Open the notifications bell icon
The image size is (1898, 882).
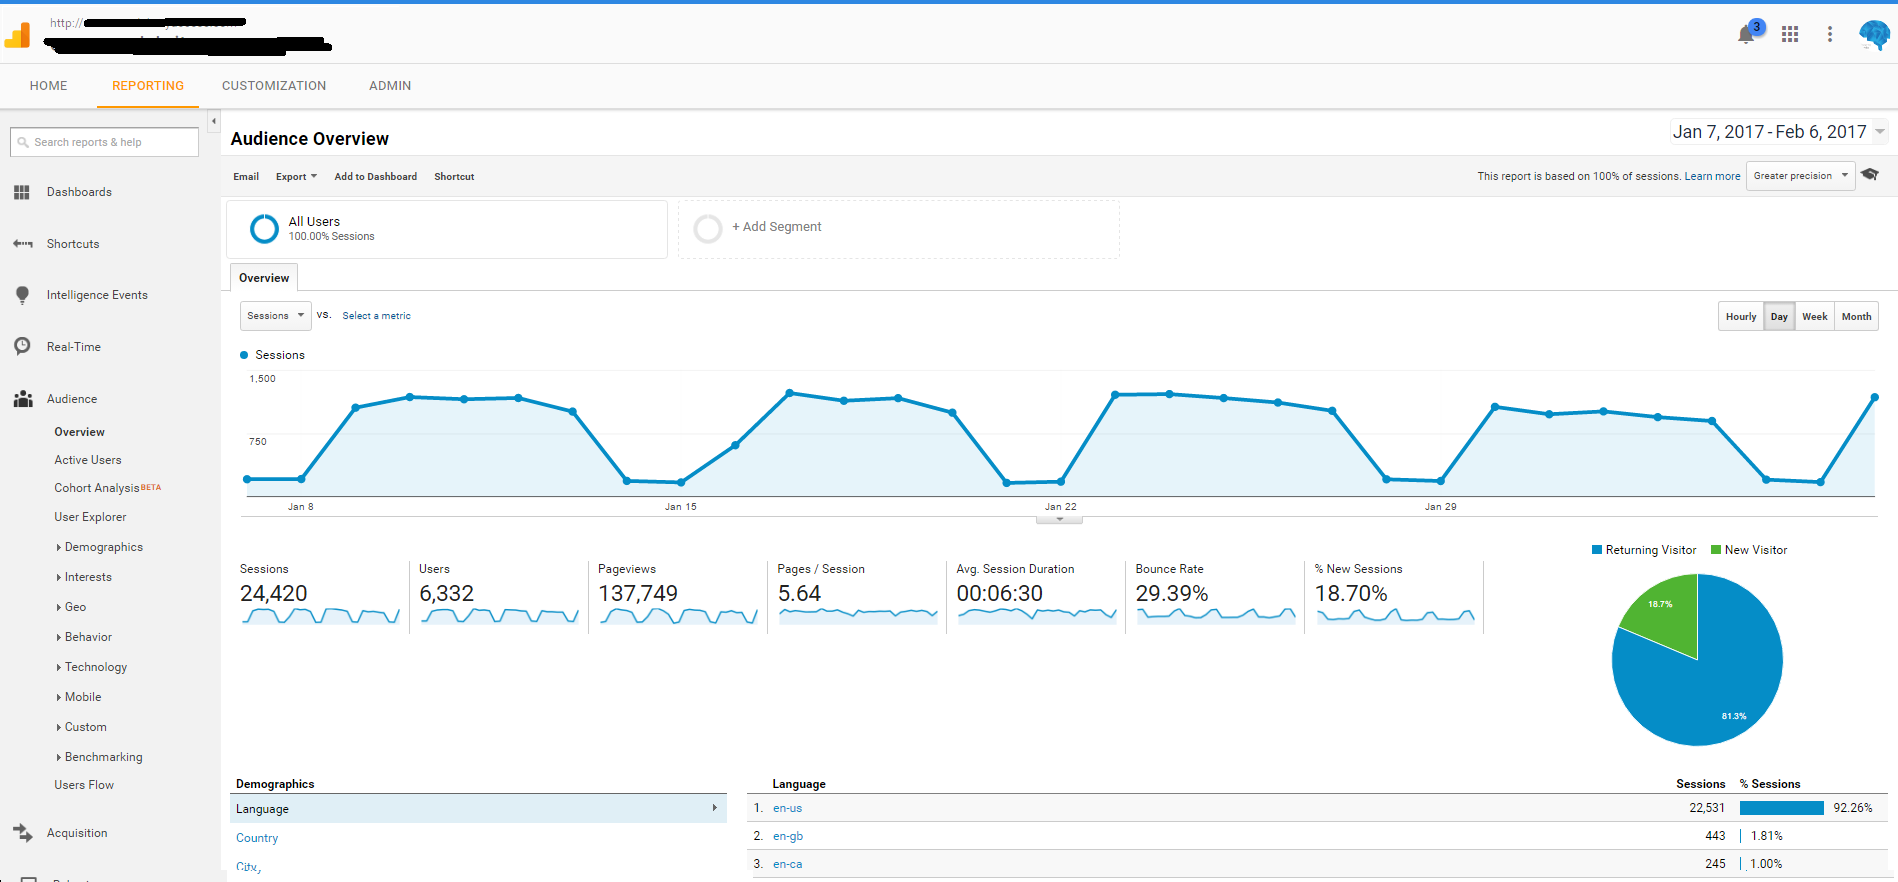pos(1746,35)
